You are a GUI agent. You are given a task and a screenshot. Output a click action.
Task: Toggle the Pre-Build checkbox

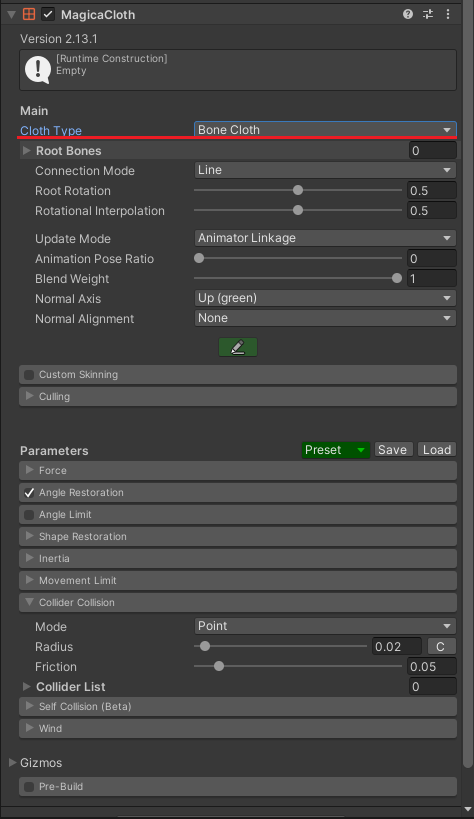tap(29, 786)
